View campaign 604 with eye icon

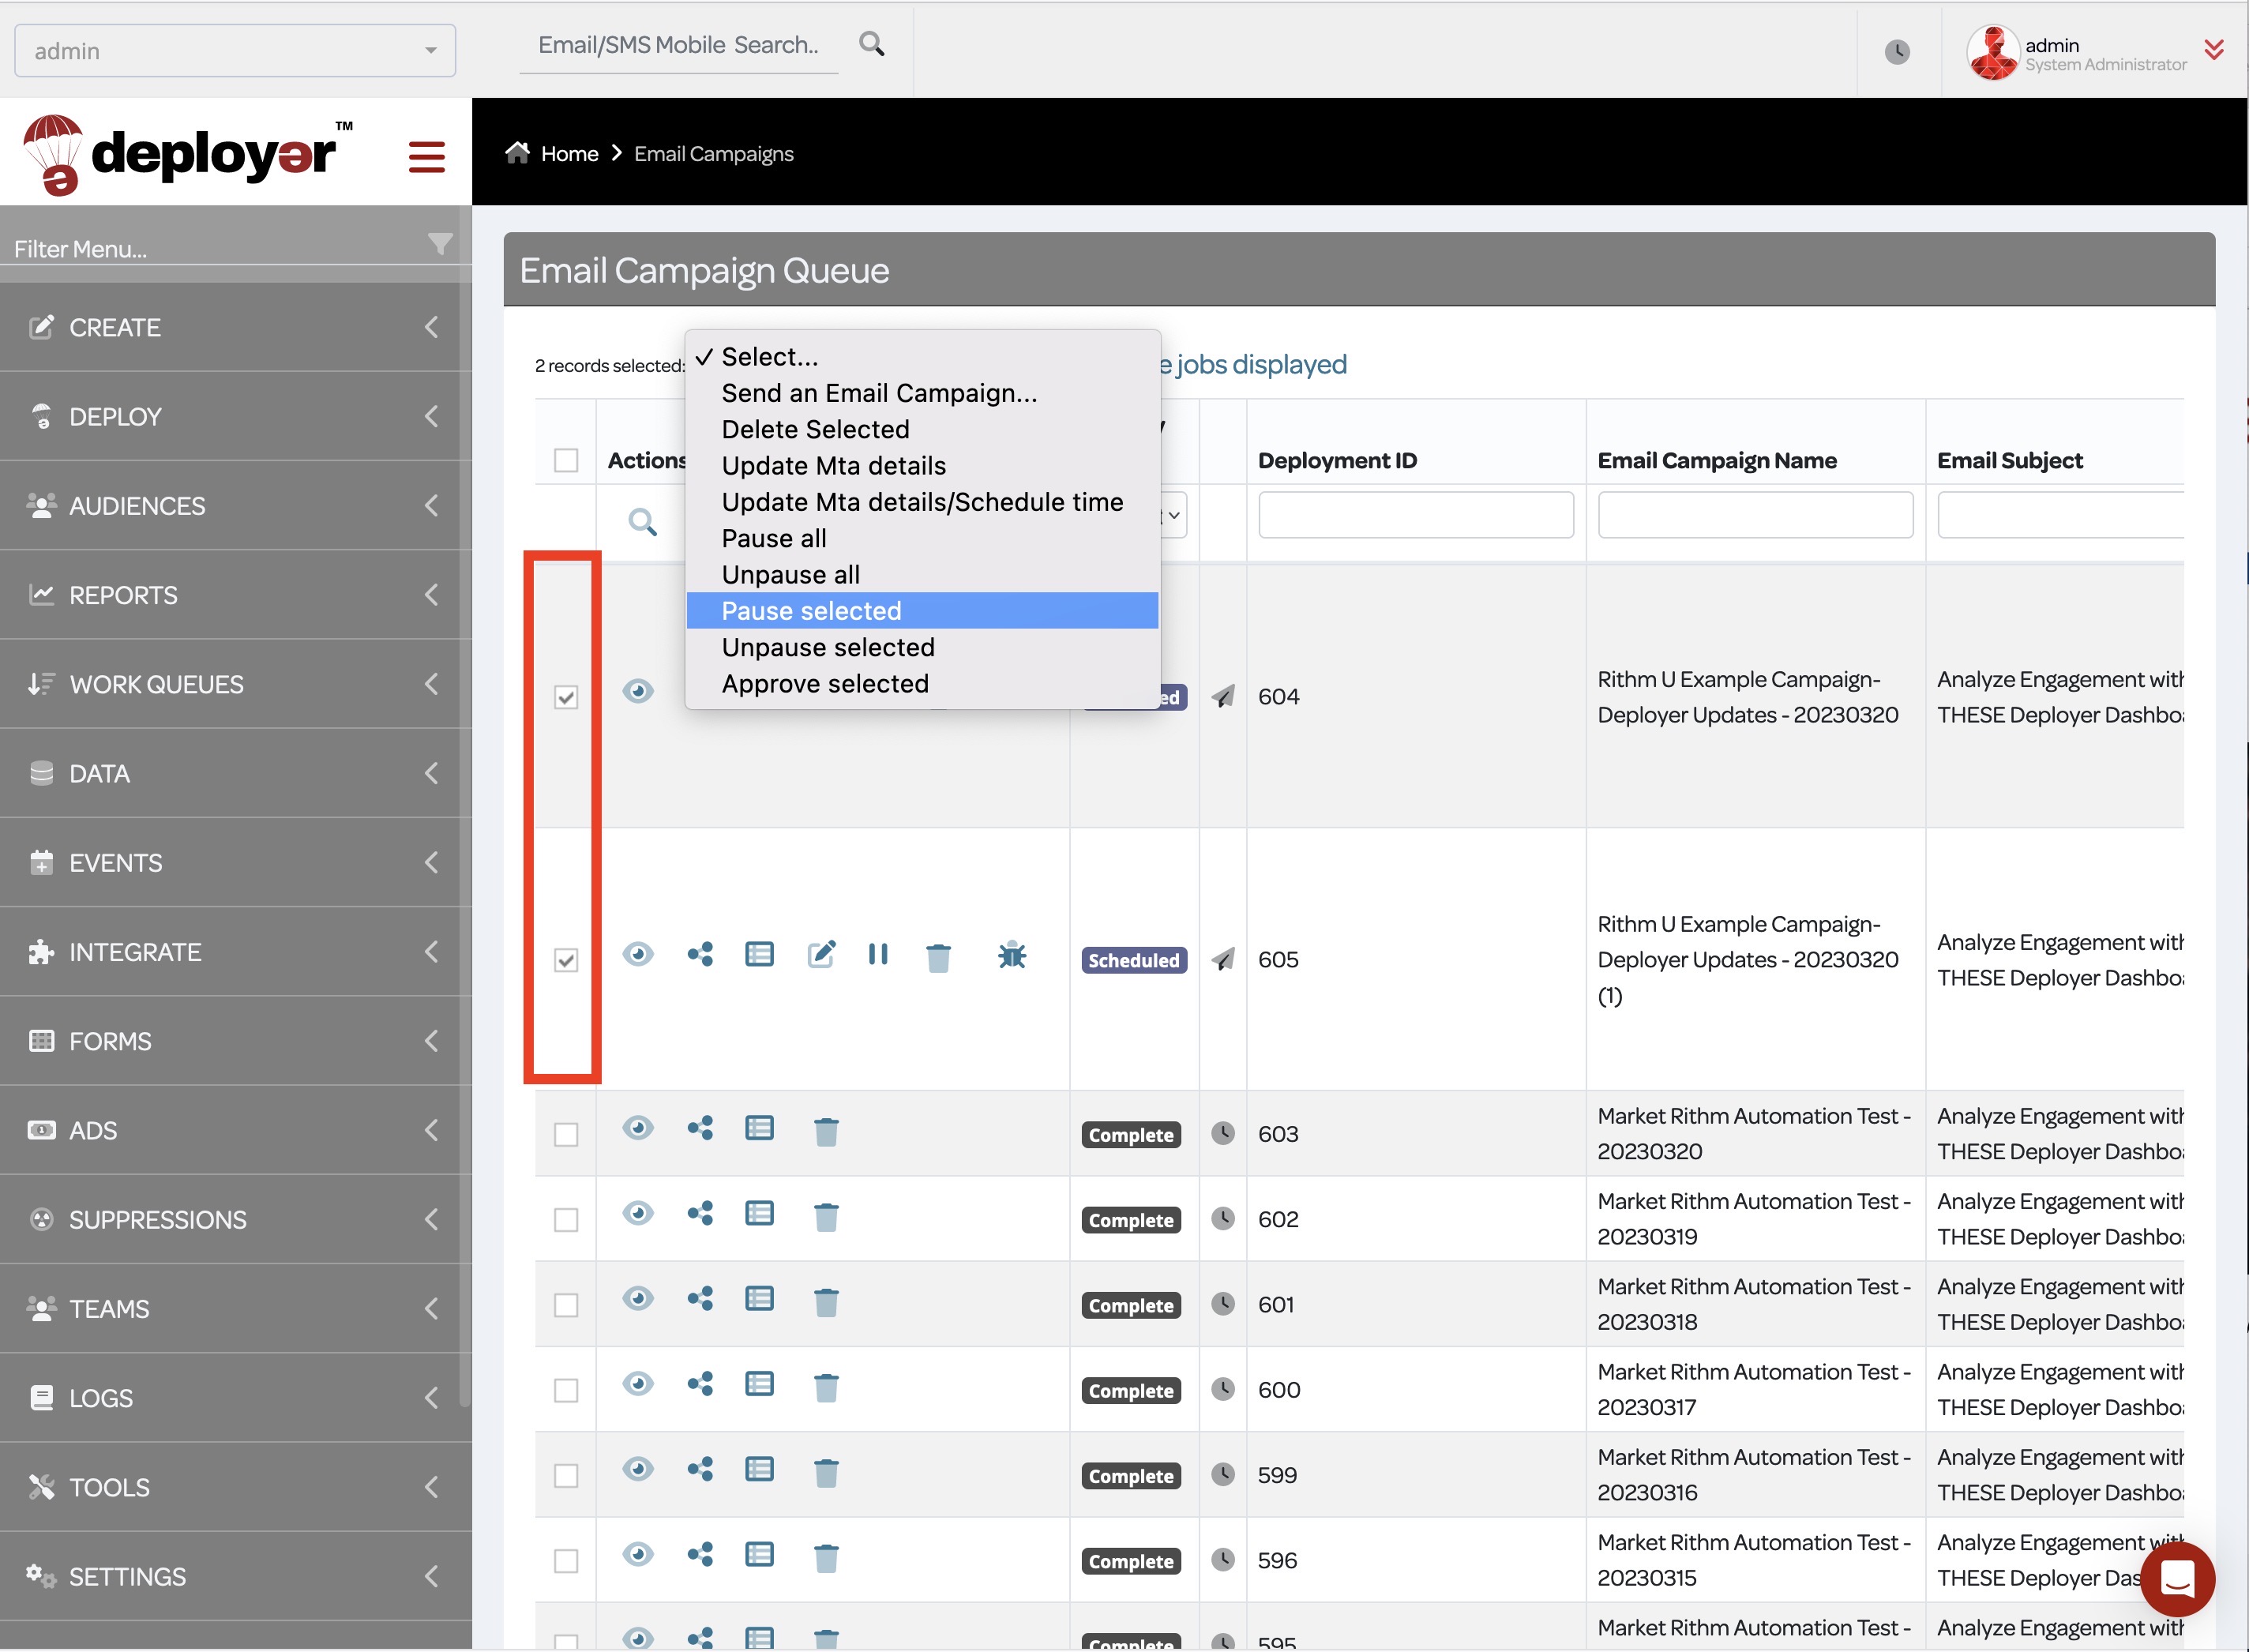(638, 691)
